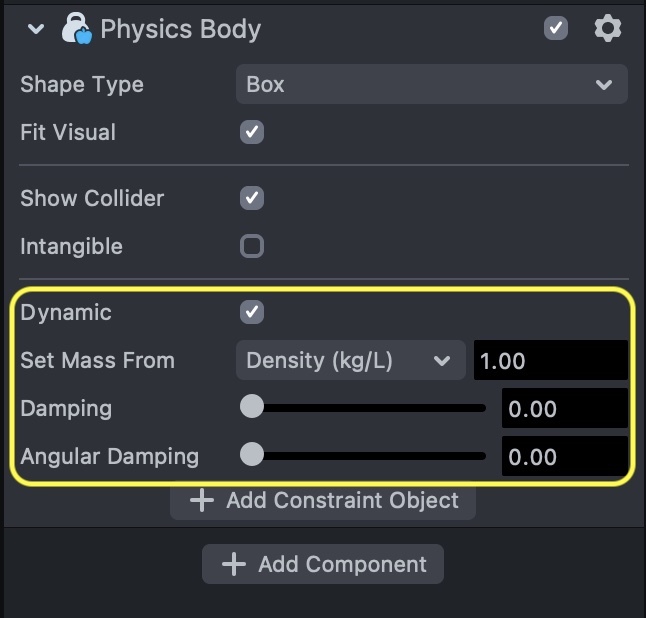This screenshot has width=646, height=618.
Task: Click the Physics Body component icon
Action: pyautogui.click(x=76, y=29)
